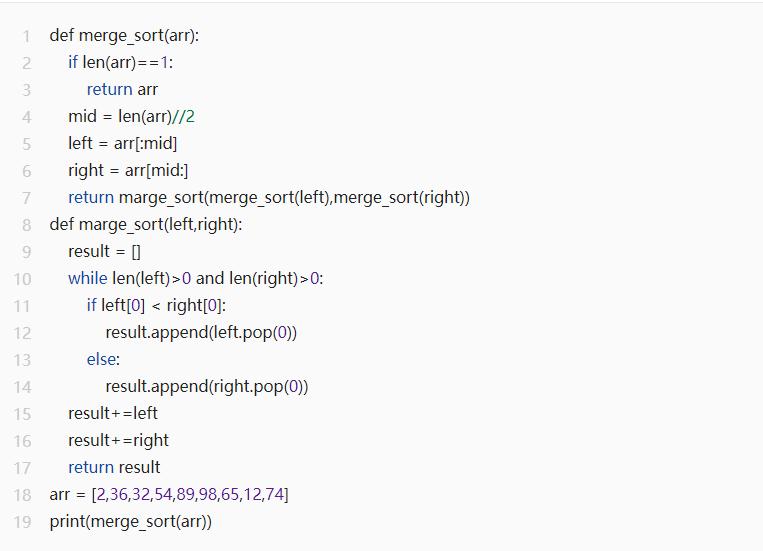Click the 'else:' keyword on line 13
The width and height of the screenshot is (763, 551).
tap(103, 359)
